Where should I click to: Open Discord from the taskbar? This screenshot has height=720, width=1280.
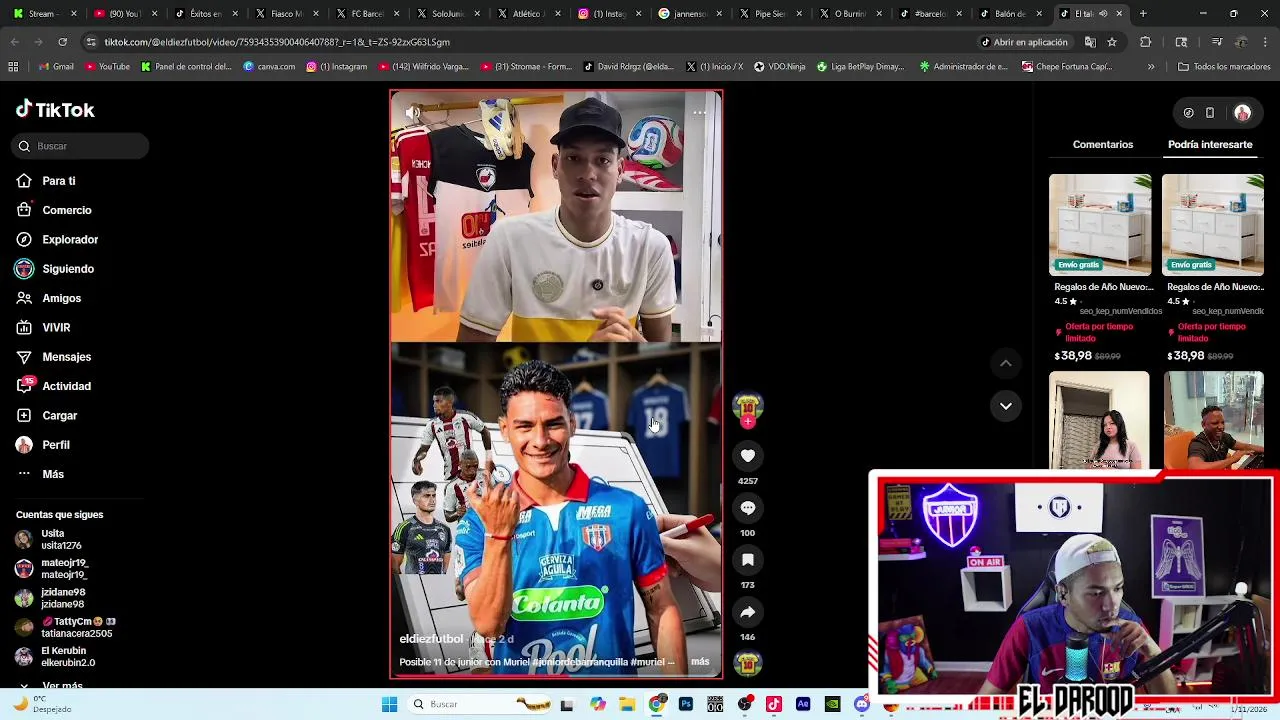[861, 704]
